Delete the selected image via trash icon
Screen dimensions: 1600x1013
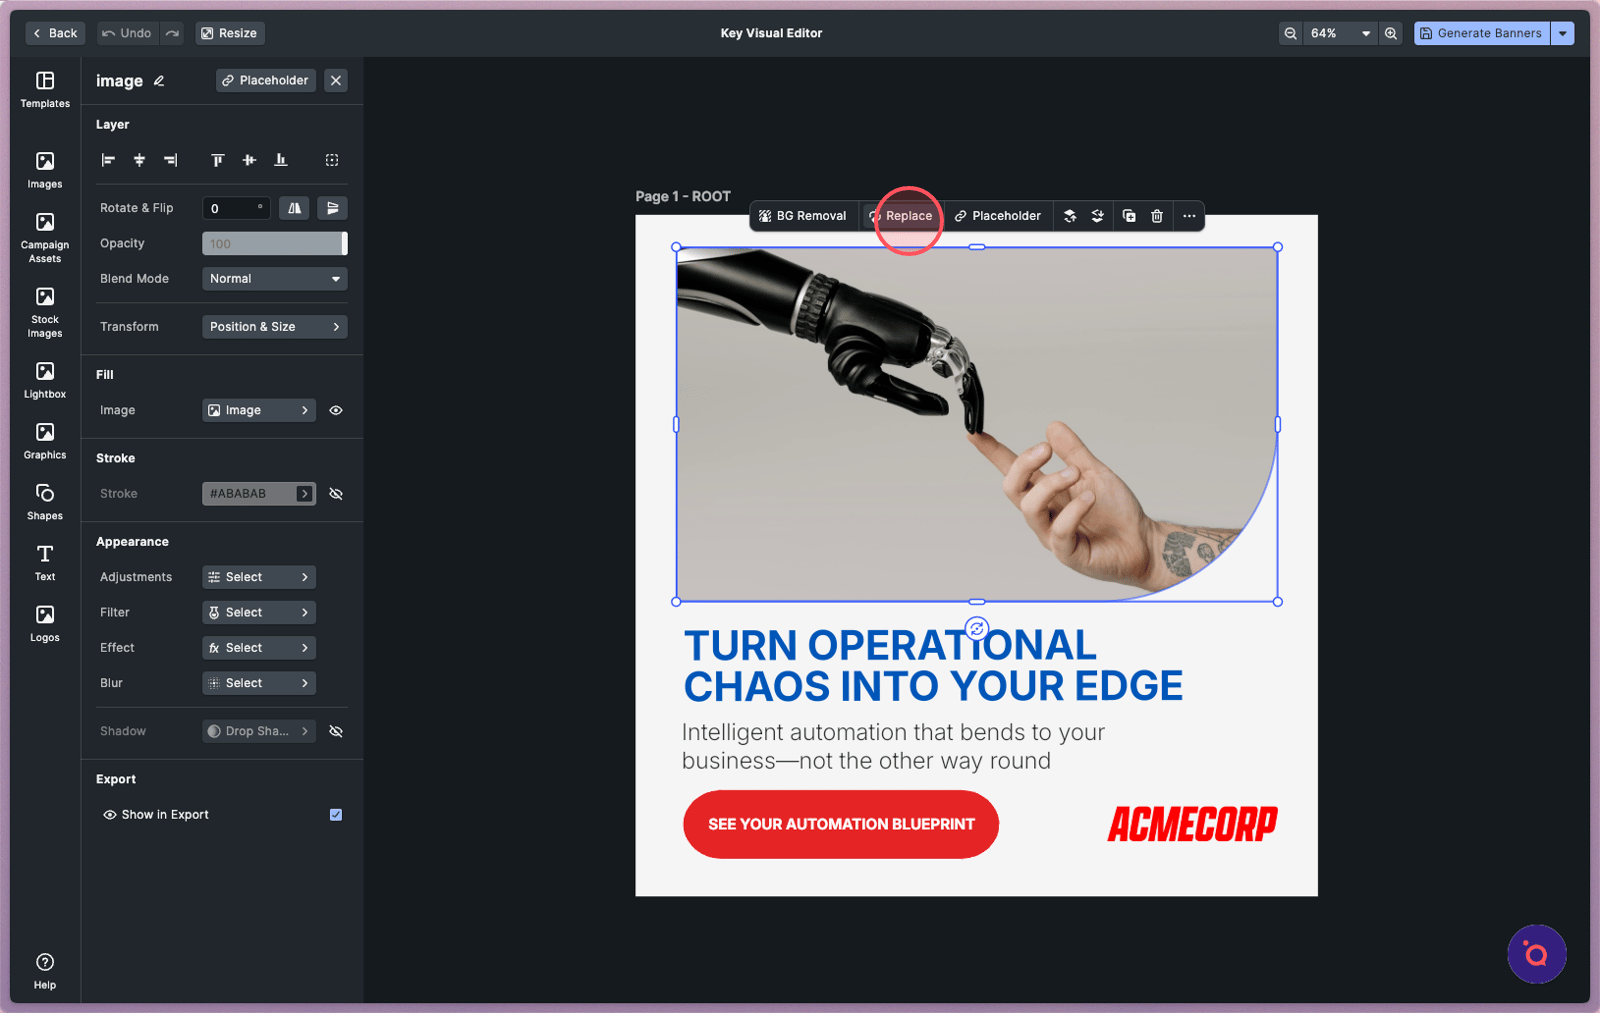click(x=1157, y=216)
